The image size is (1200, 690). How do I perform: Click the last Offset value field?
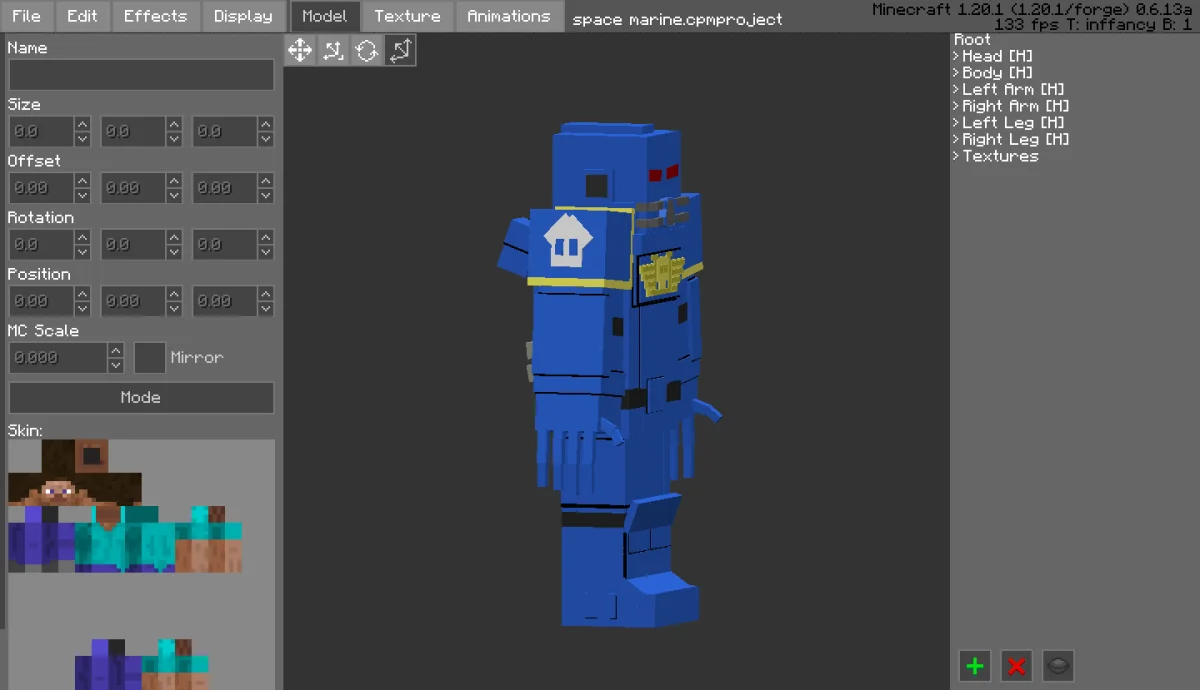click(x=225, y=188)
